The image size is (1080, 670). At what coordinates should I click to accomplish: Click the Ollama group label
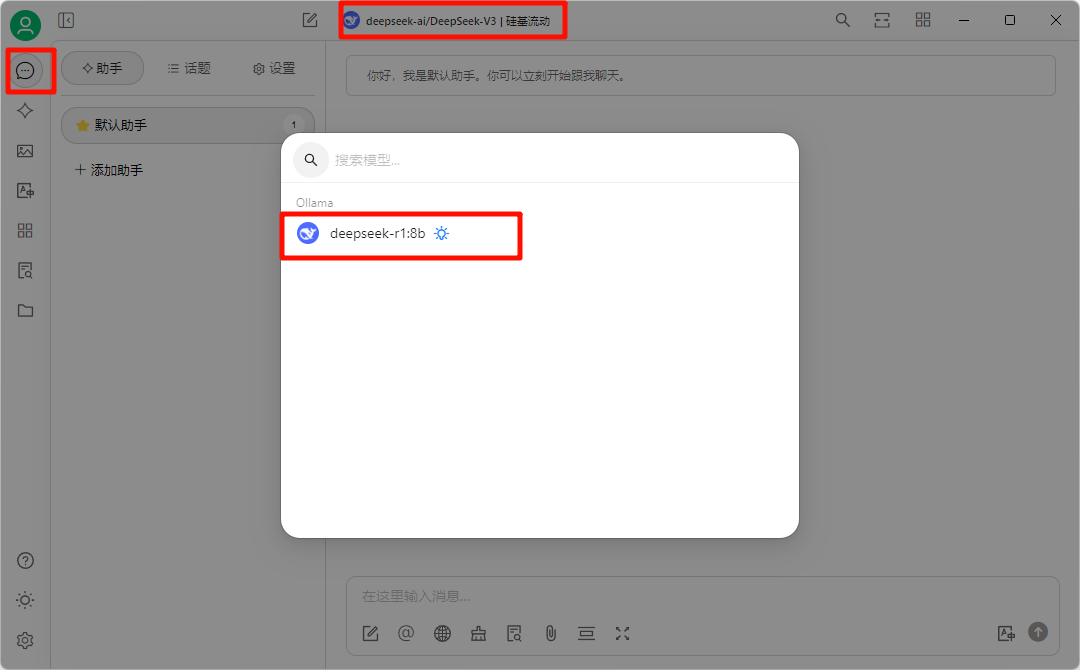[x=315, y=202]
